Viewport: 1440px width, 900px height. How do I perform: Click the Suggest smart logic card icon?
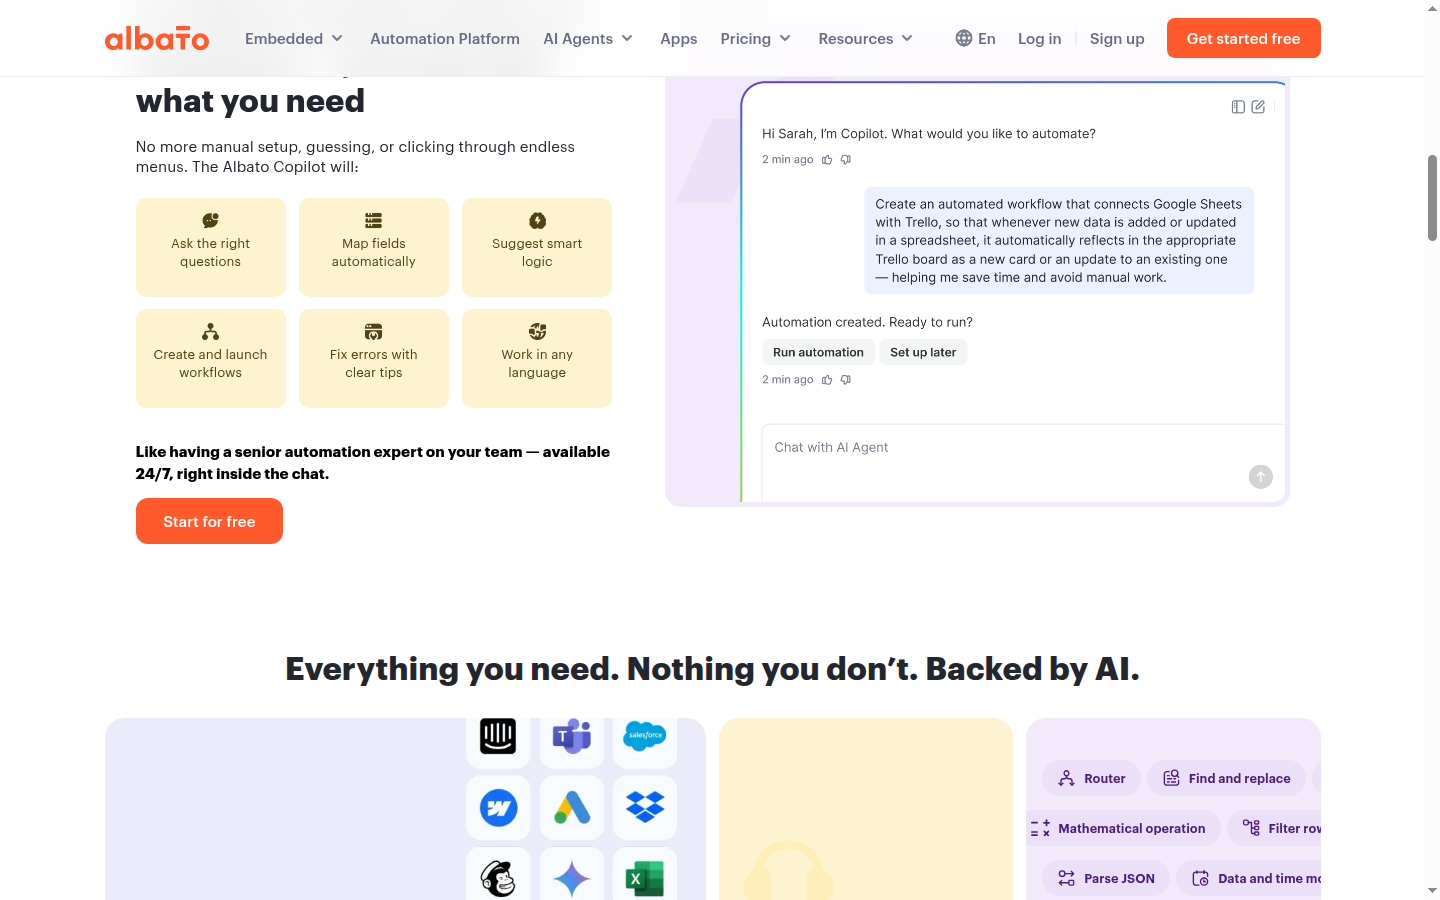coord(537,221)
